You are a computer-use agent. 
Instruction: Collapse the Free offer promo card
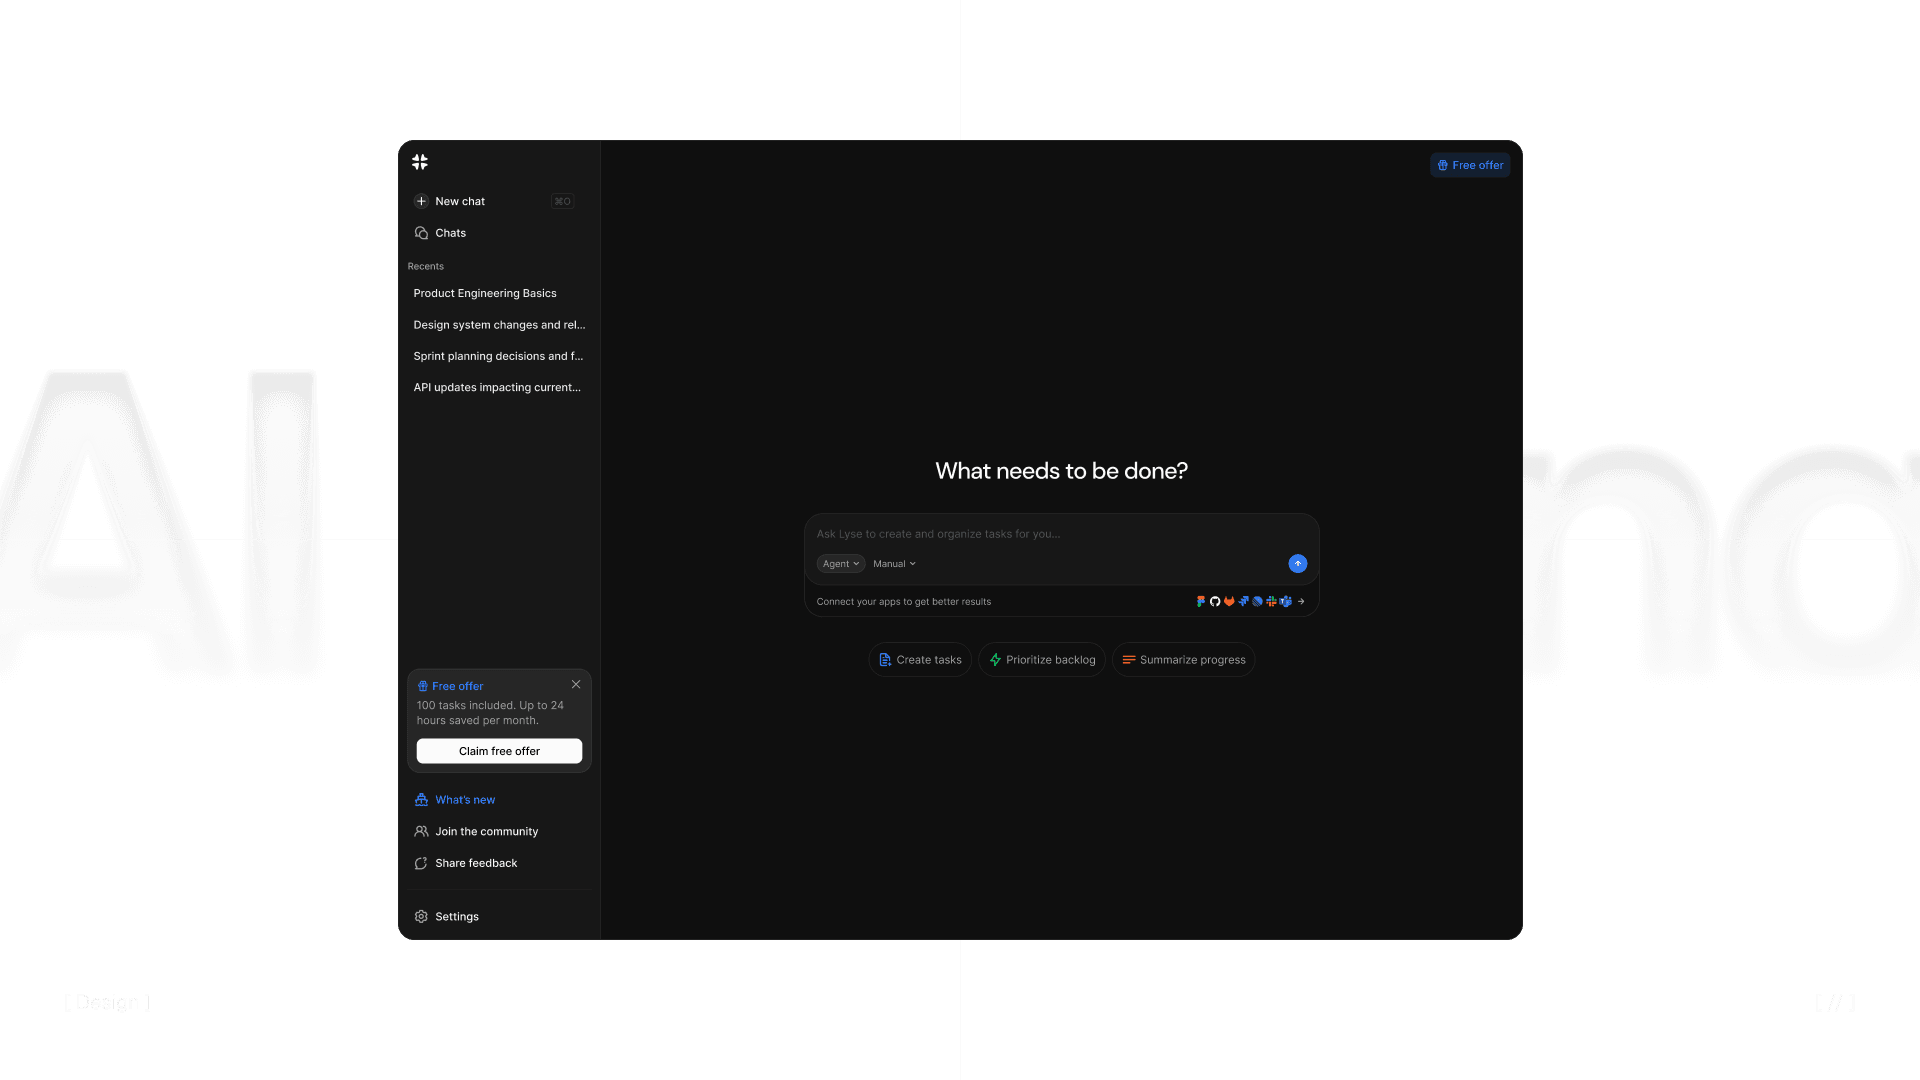tap(576, 684)
